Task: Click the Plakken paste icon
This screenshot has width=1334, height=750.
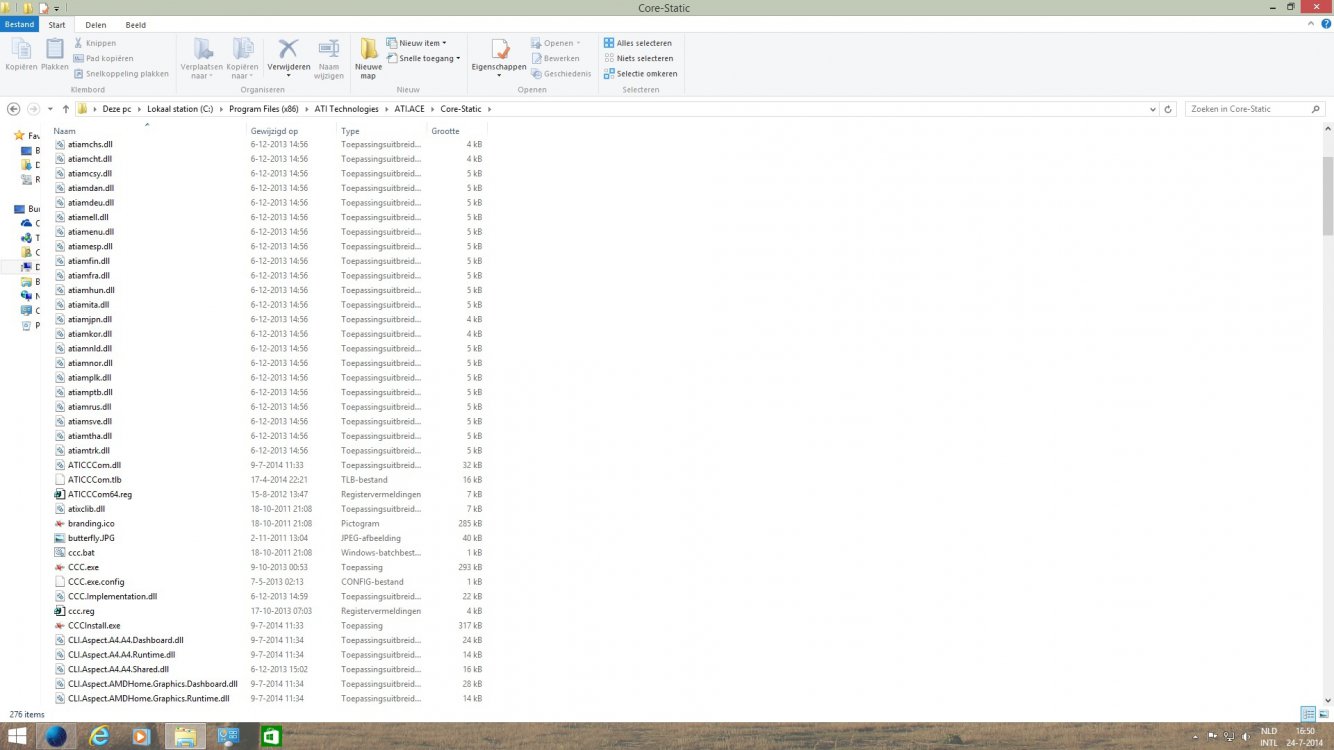Action: click(54, 50)
